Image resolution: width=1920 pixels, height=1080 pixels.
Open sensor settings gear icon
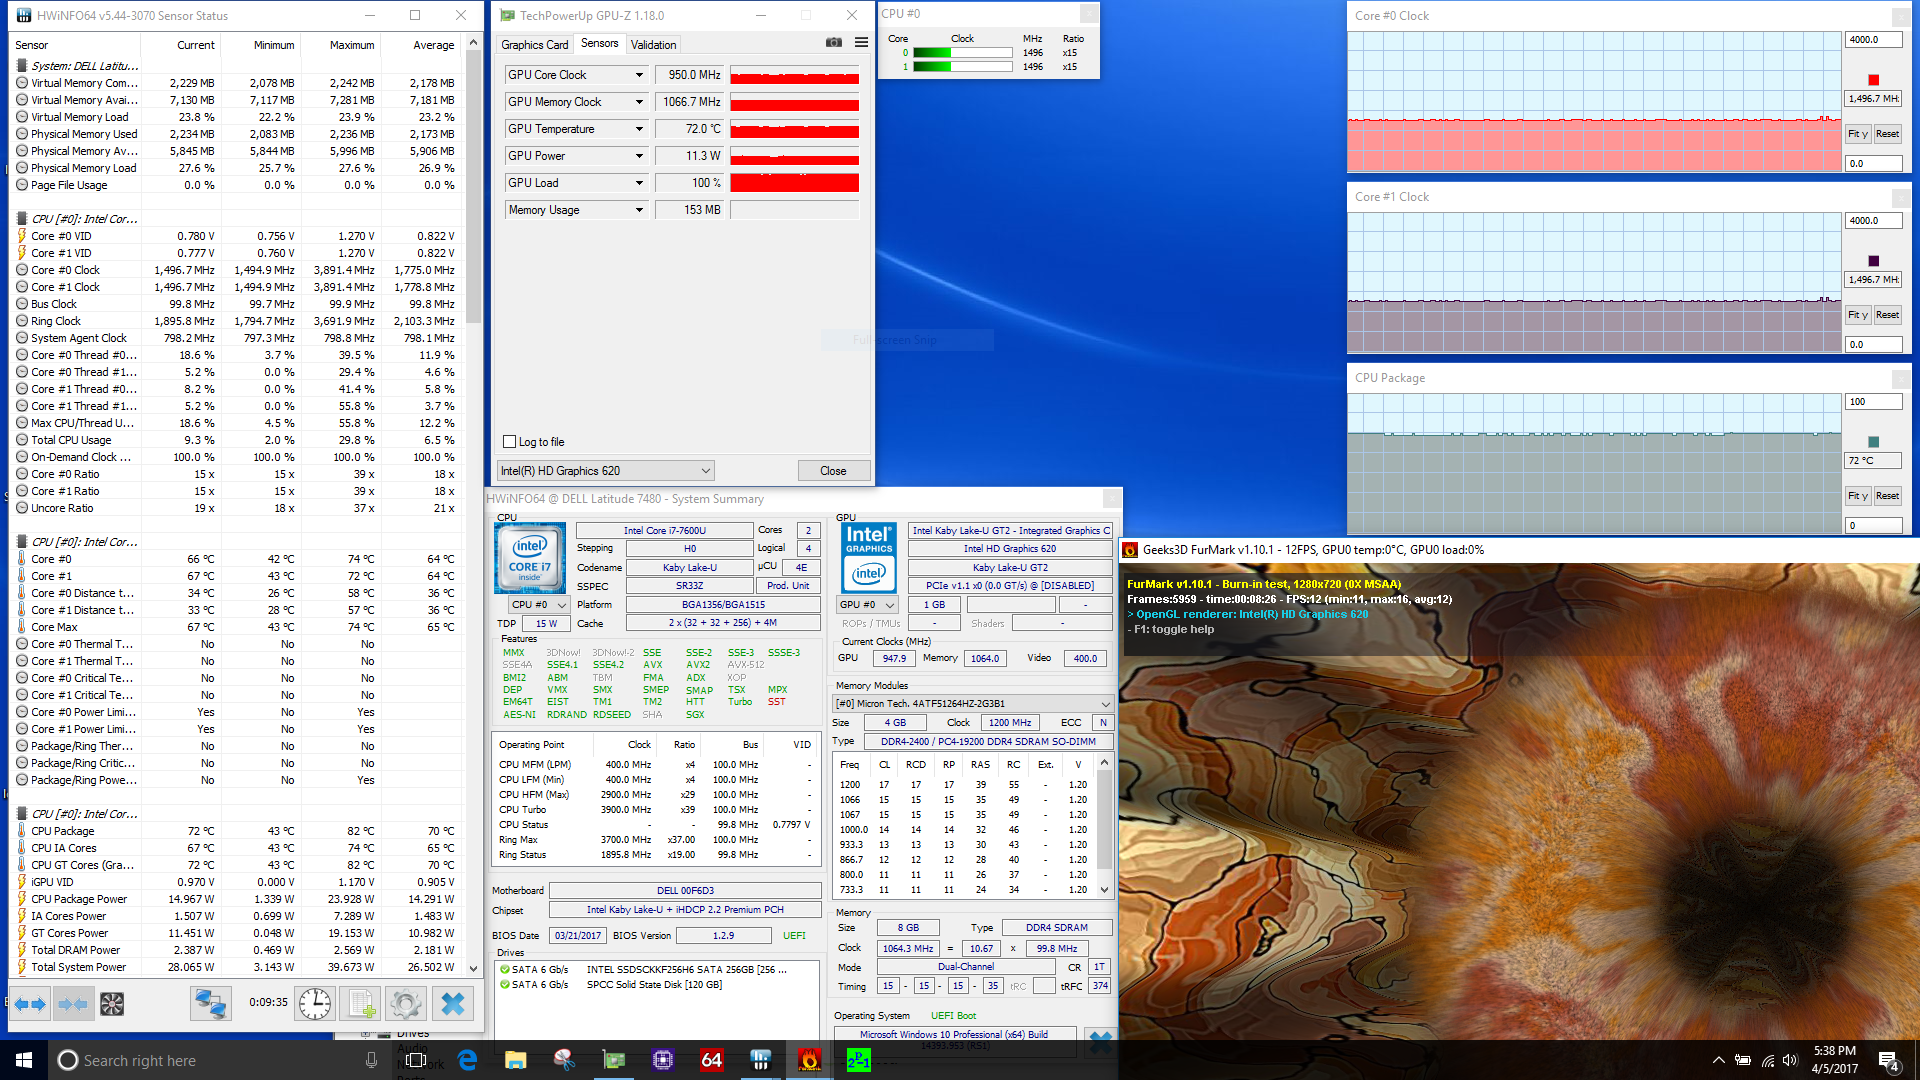click(406, 1004)
